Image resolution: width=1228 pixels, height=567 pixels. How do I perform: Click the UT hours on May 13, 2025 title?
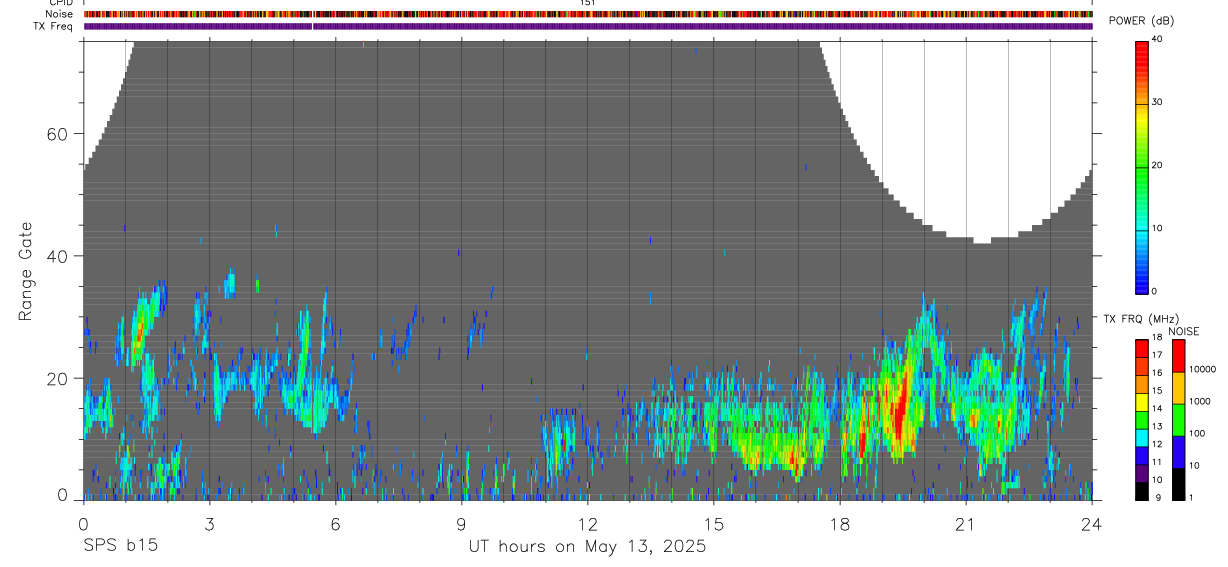point(588,546)
